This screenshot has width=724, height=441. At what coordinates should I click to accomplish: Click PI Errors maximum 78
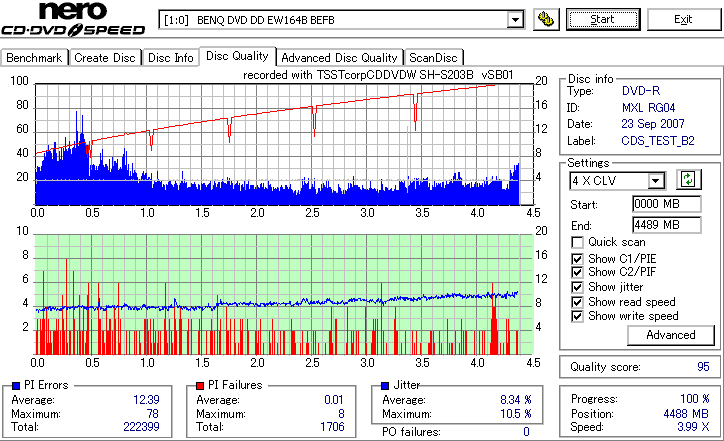(153, 414)
